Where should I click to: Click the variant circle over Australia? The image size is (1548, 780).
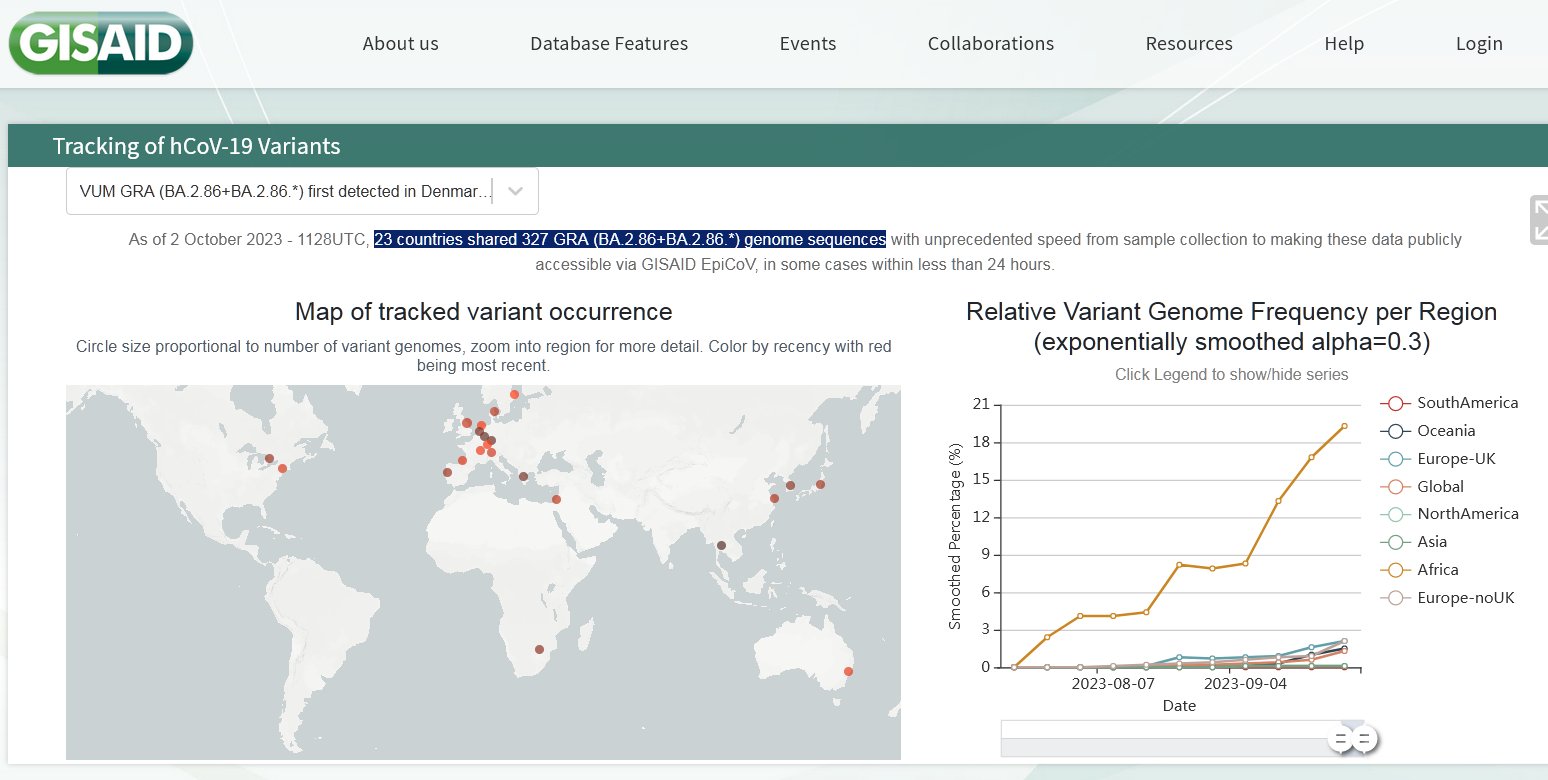(x=848, y=671)
